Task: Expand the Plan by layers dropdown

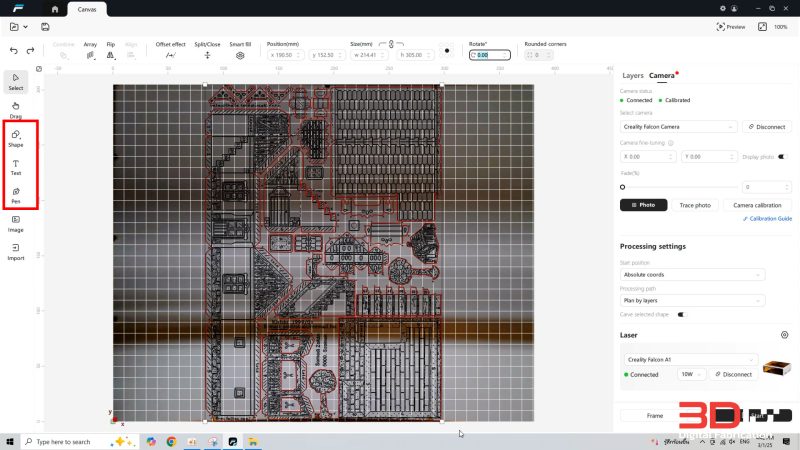Action: [692, 301]
